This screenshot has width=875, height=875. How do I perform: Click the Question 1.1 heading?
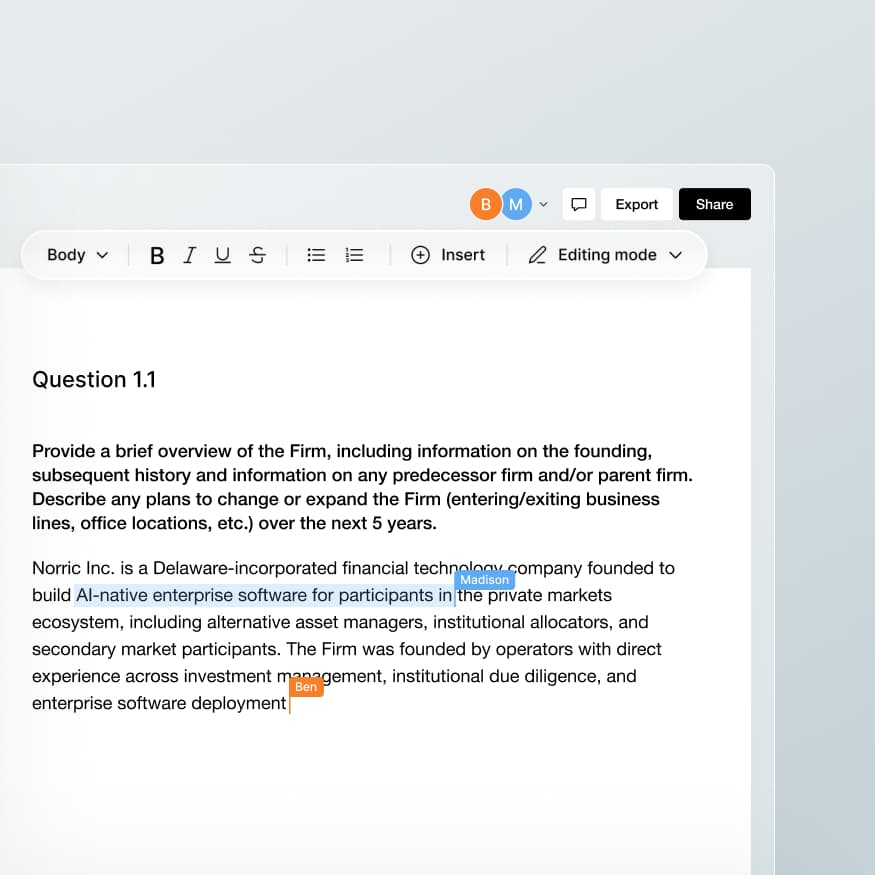93,380
